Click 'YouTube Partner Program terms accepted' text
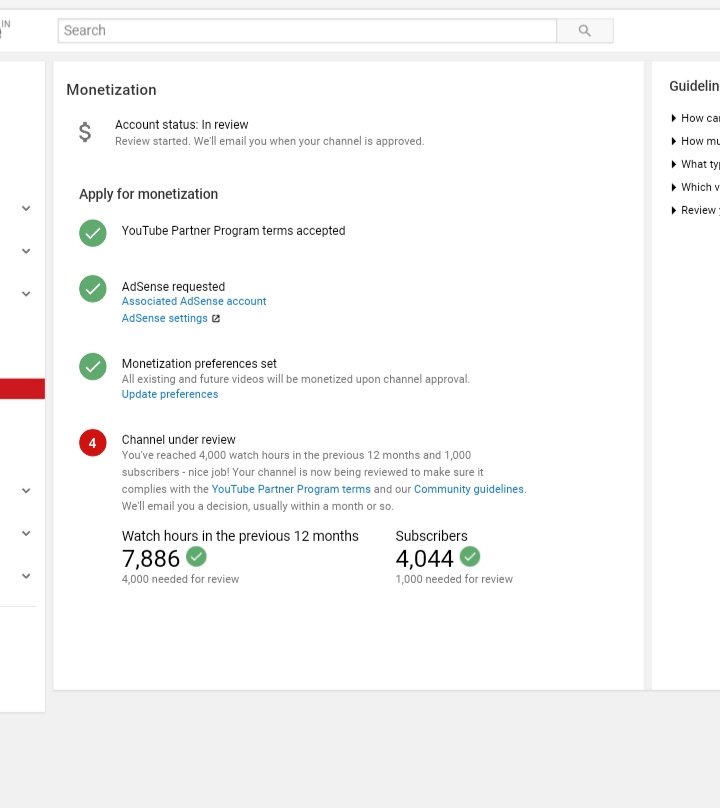The width and height of the screenshot is (720, 808). pyautogui.click(x=233, y=231)
